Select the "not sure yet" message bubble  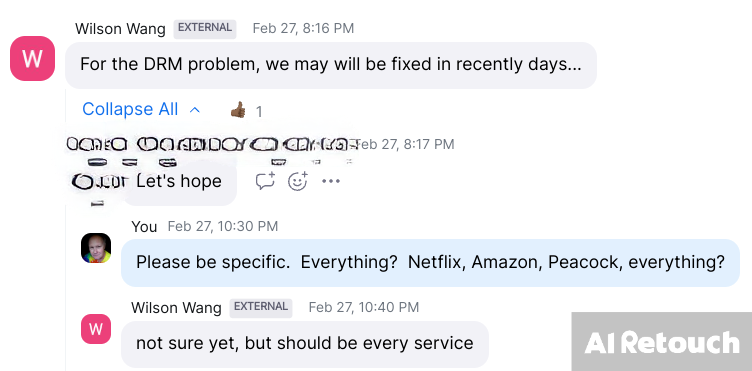coord(305,344)
